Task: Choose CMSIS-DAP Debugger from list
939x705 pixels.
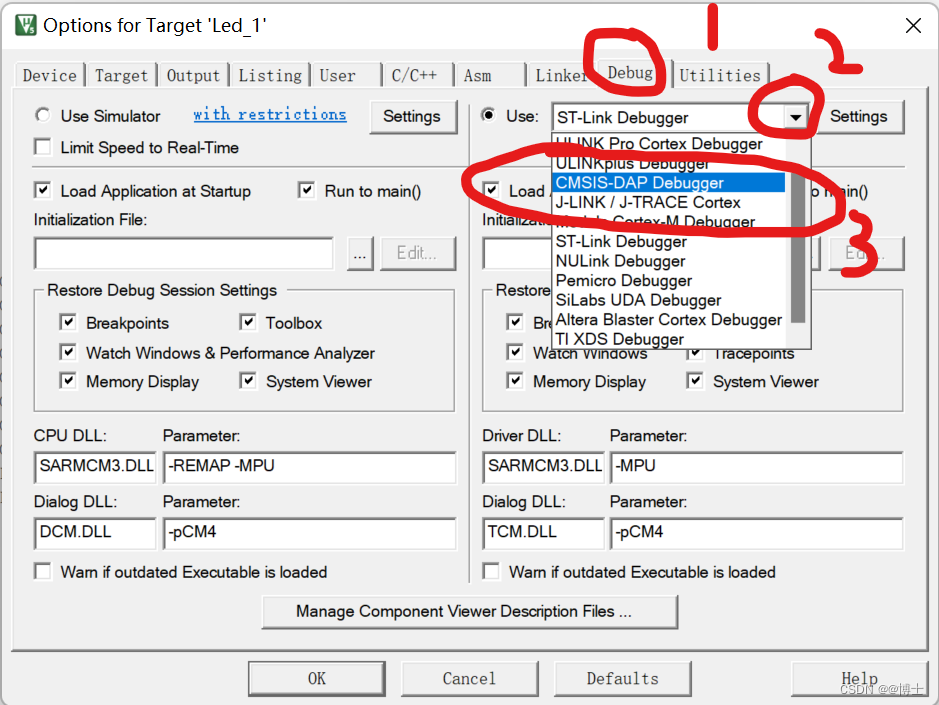Action: coord(668,183)
